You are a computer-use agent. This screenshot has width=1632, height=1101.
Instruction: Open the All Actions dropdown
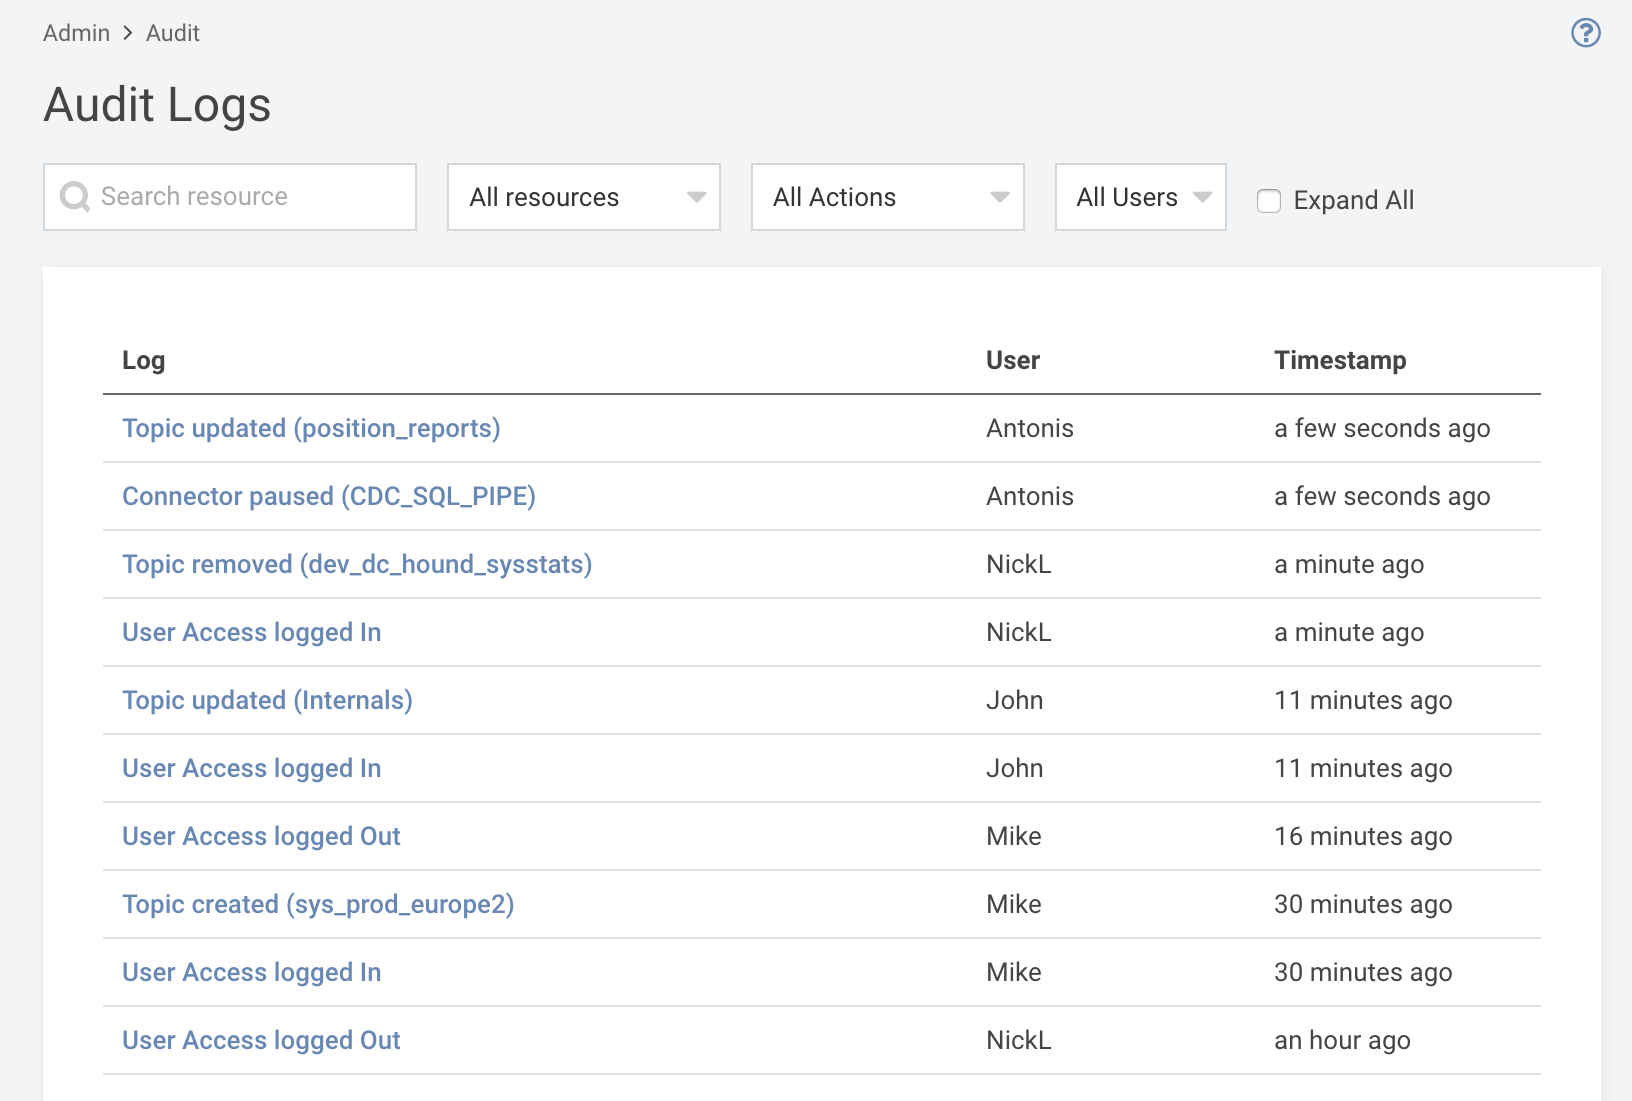[x=888, y=197]
